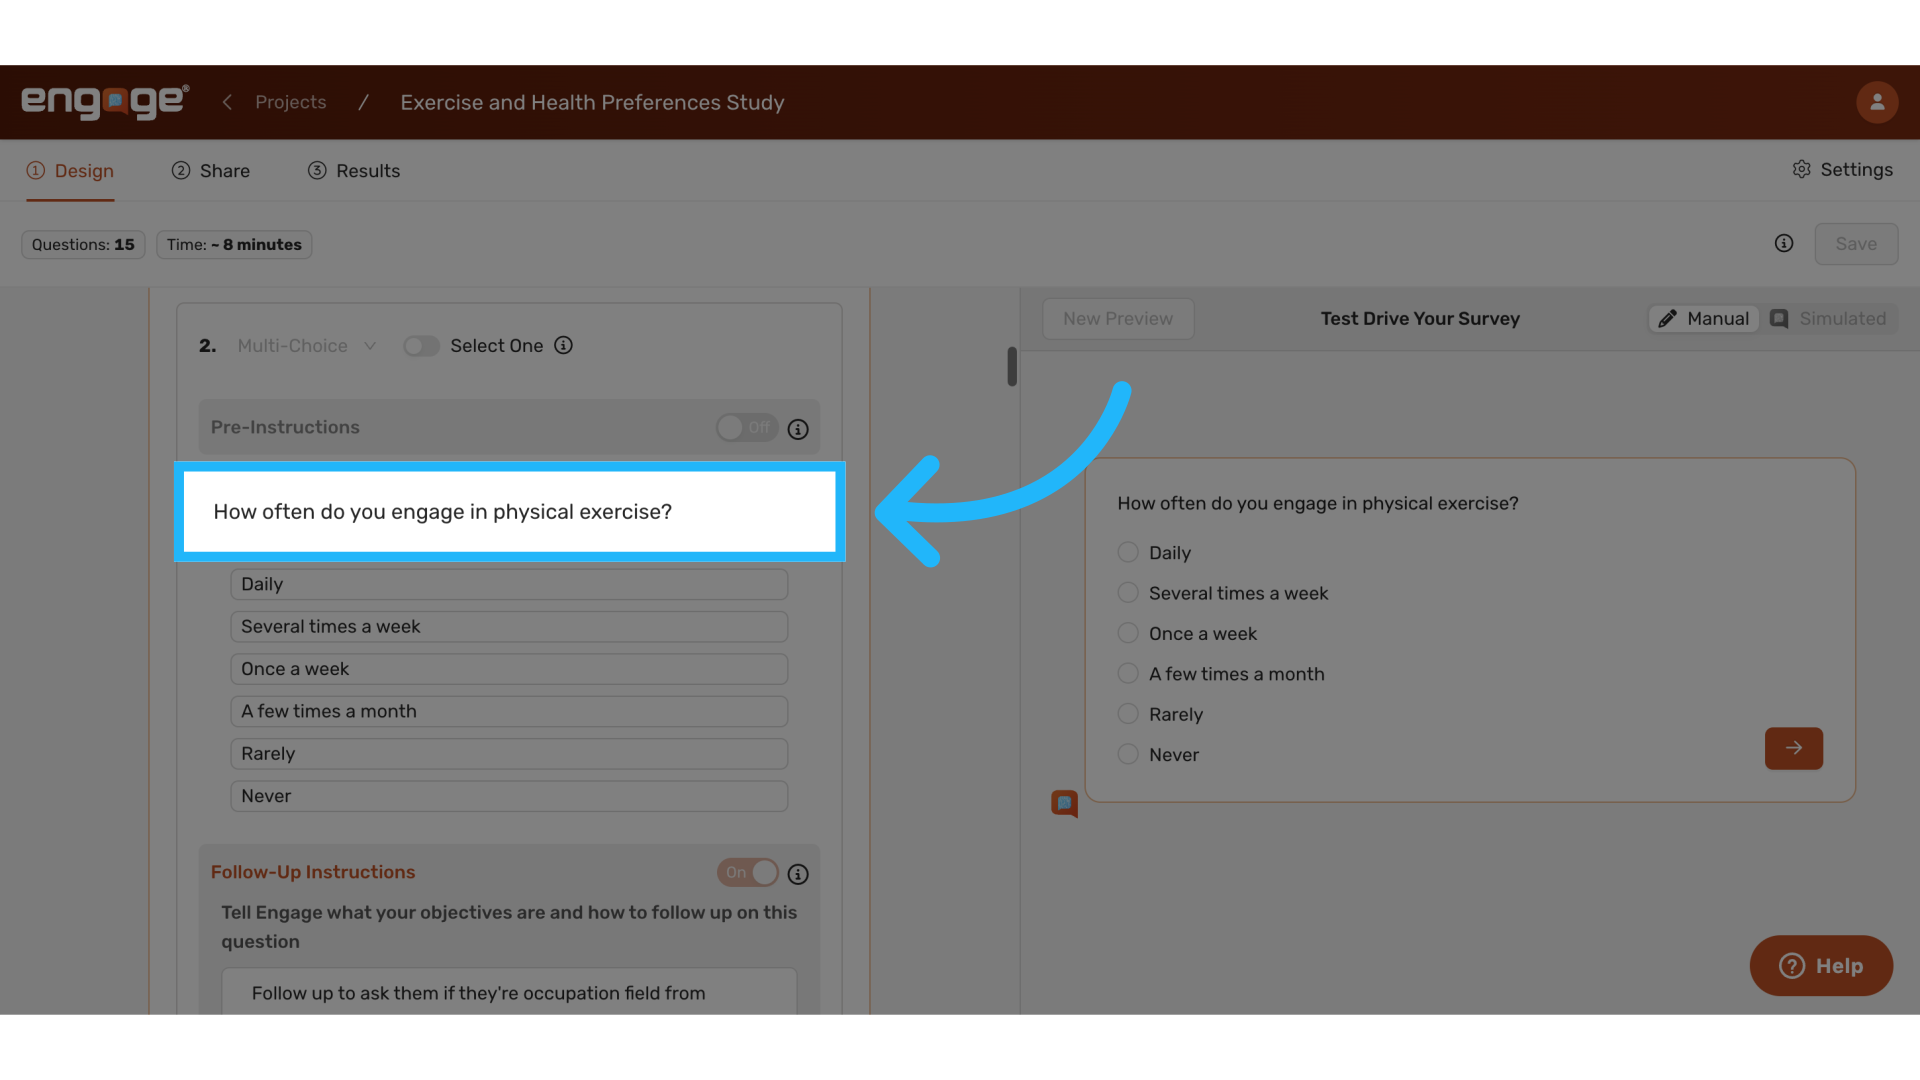Select A few times a month radio

[x=1128, y=674]
